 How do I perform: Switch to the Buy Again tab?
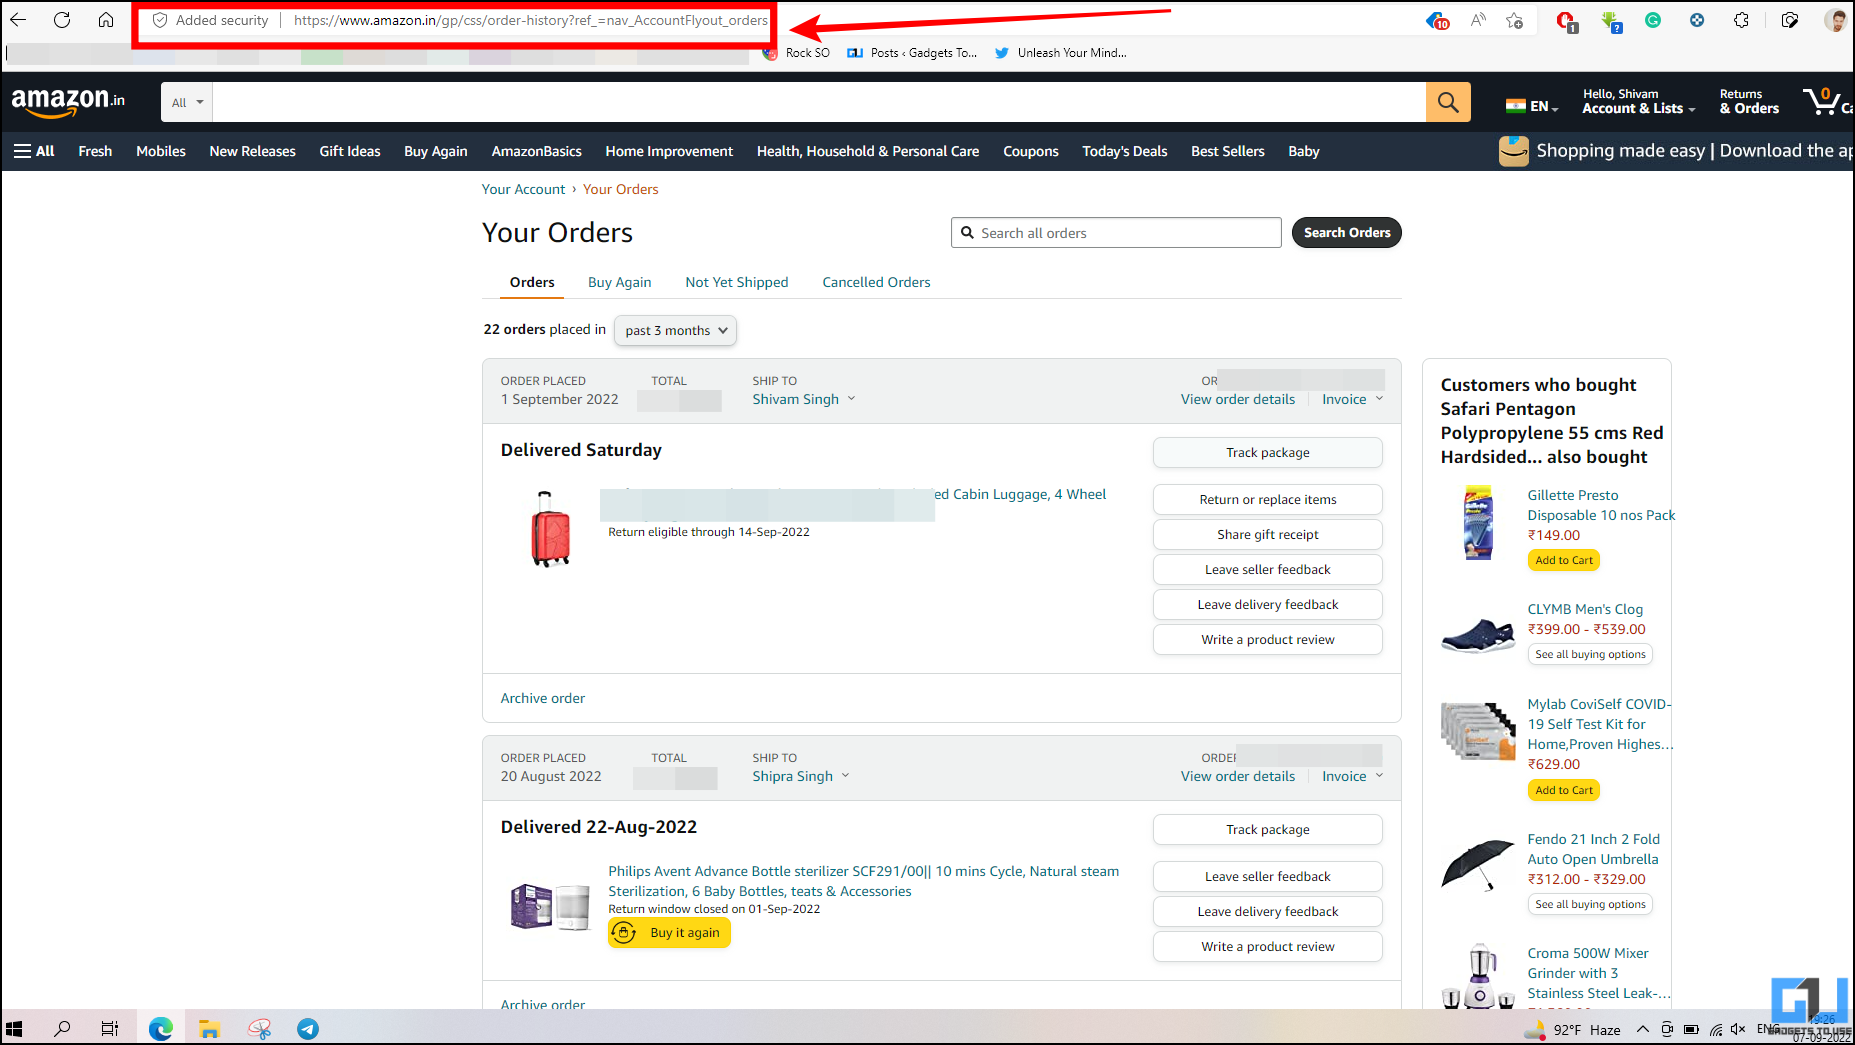(x=619, y=282)
